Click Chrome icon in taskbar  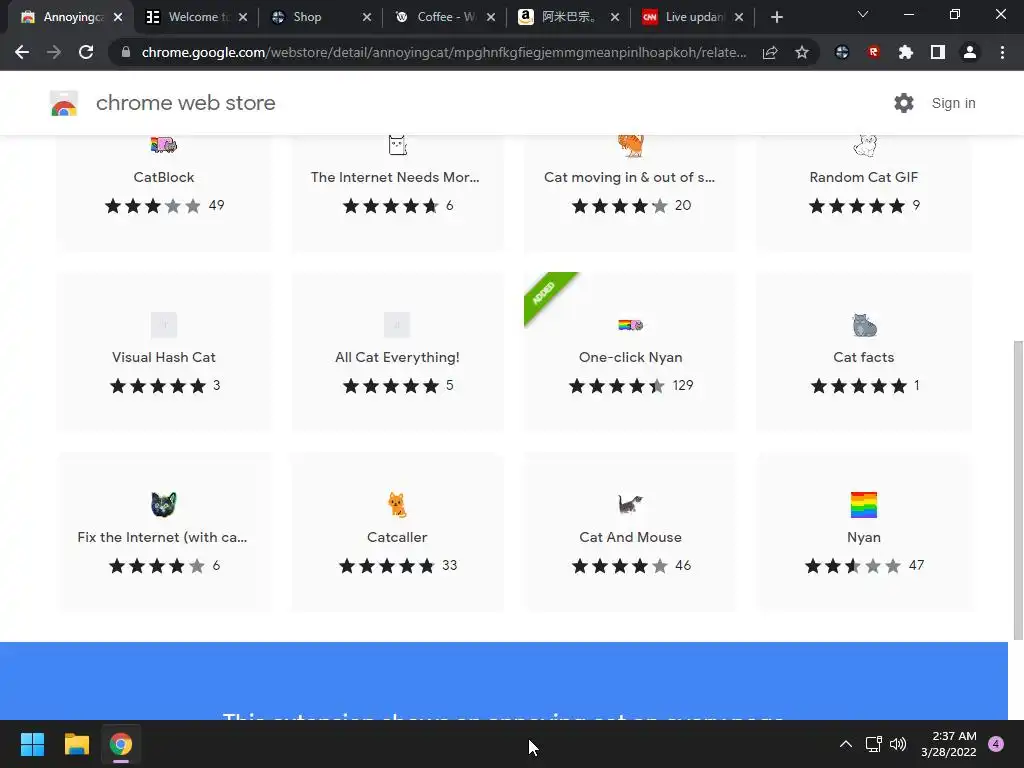coord(121,744)
